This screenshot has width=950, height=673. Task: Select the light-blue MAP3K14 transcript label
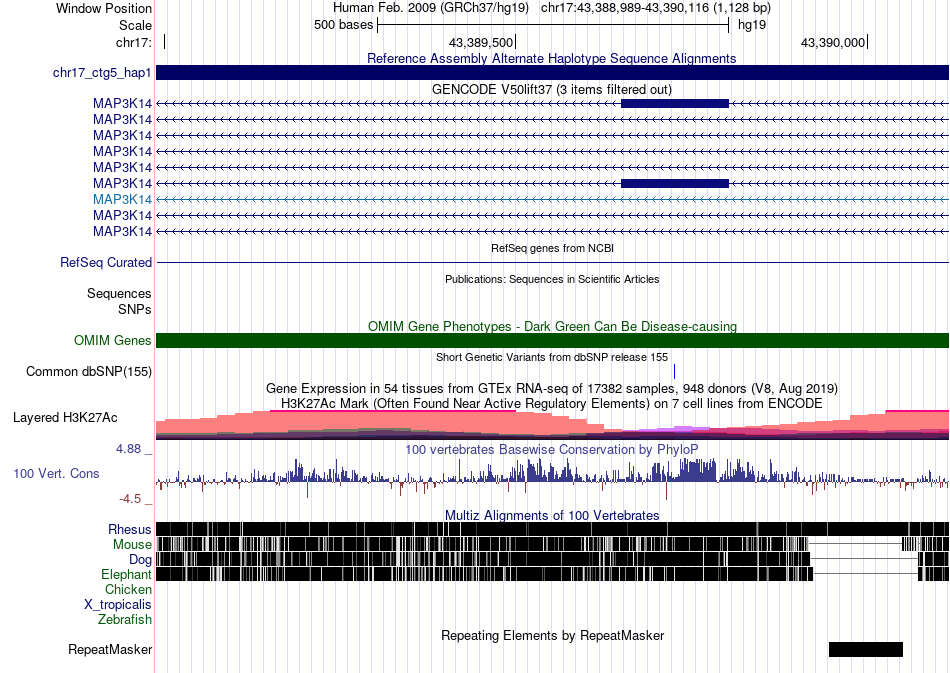(122, 199)
